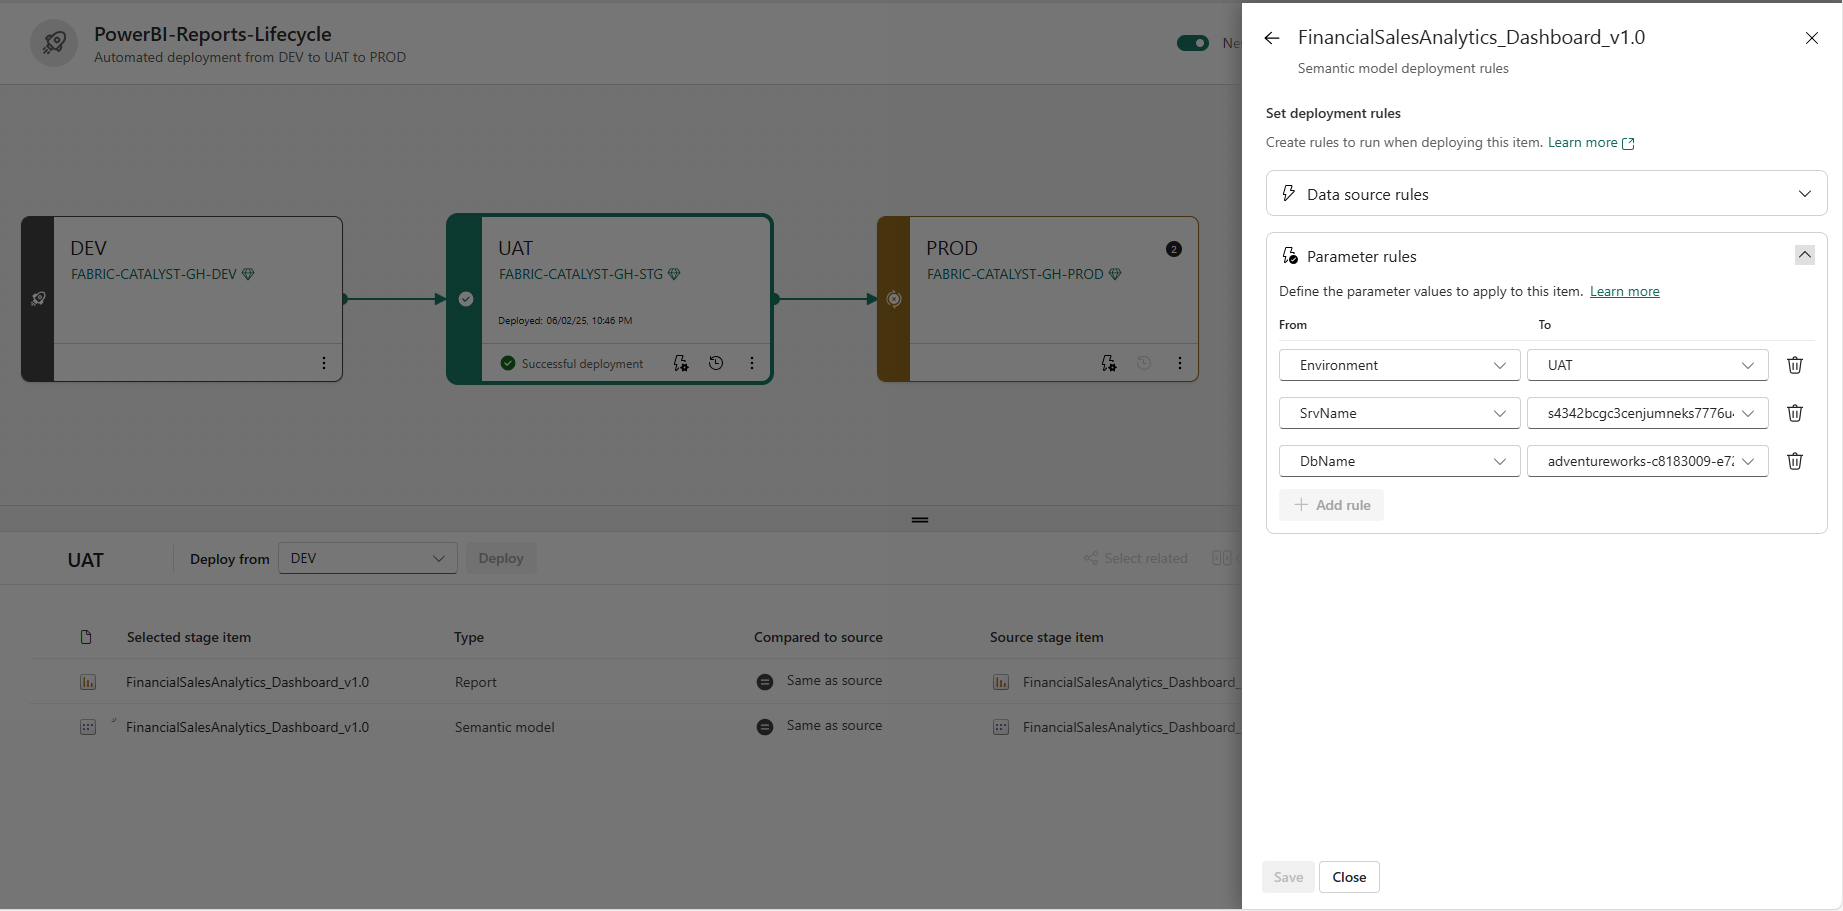The width and height of the screenshot is (1843, 911).
Task: Open the SrvName From dropdown
Action: (x=1399, y=413)
